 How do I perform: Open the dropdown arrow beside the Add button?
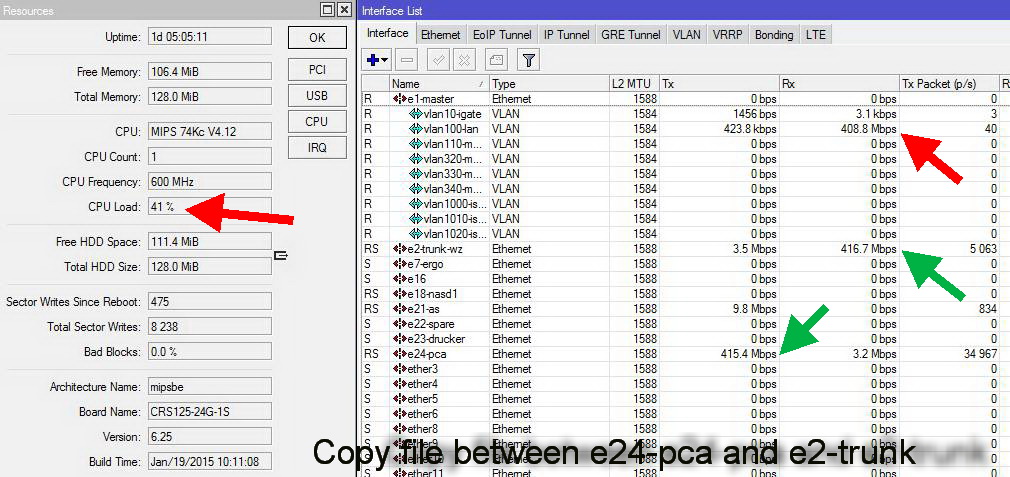pyautogui.click(x=385, y=61)
